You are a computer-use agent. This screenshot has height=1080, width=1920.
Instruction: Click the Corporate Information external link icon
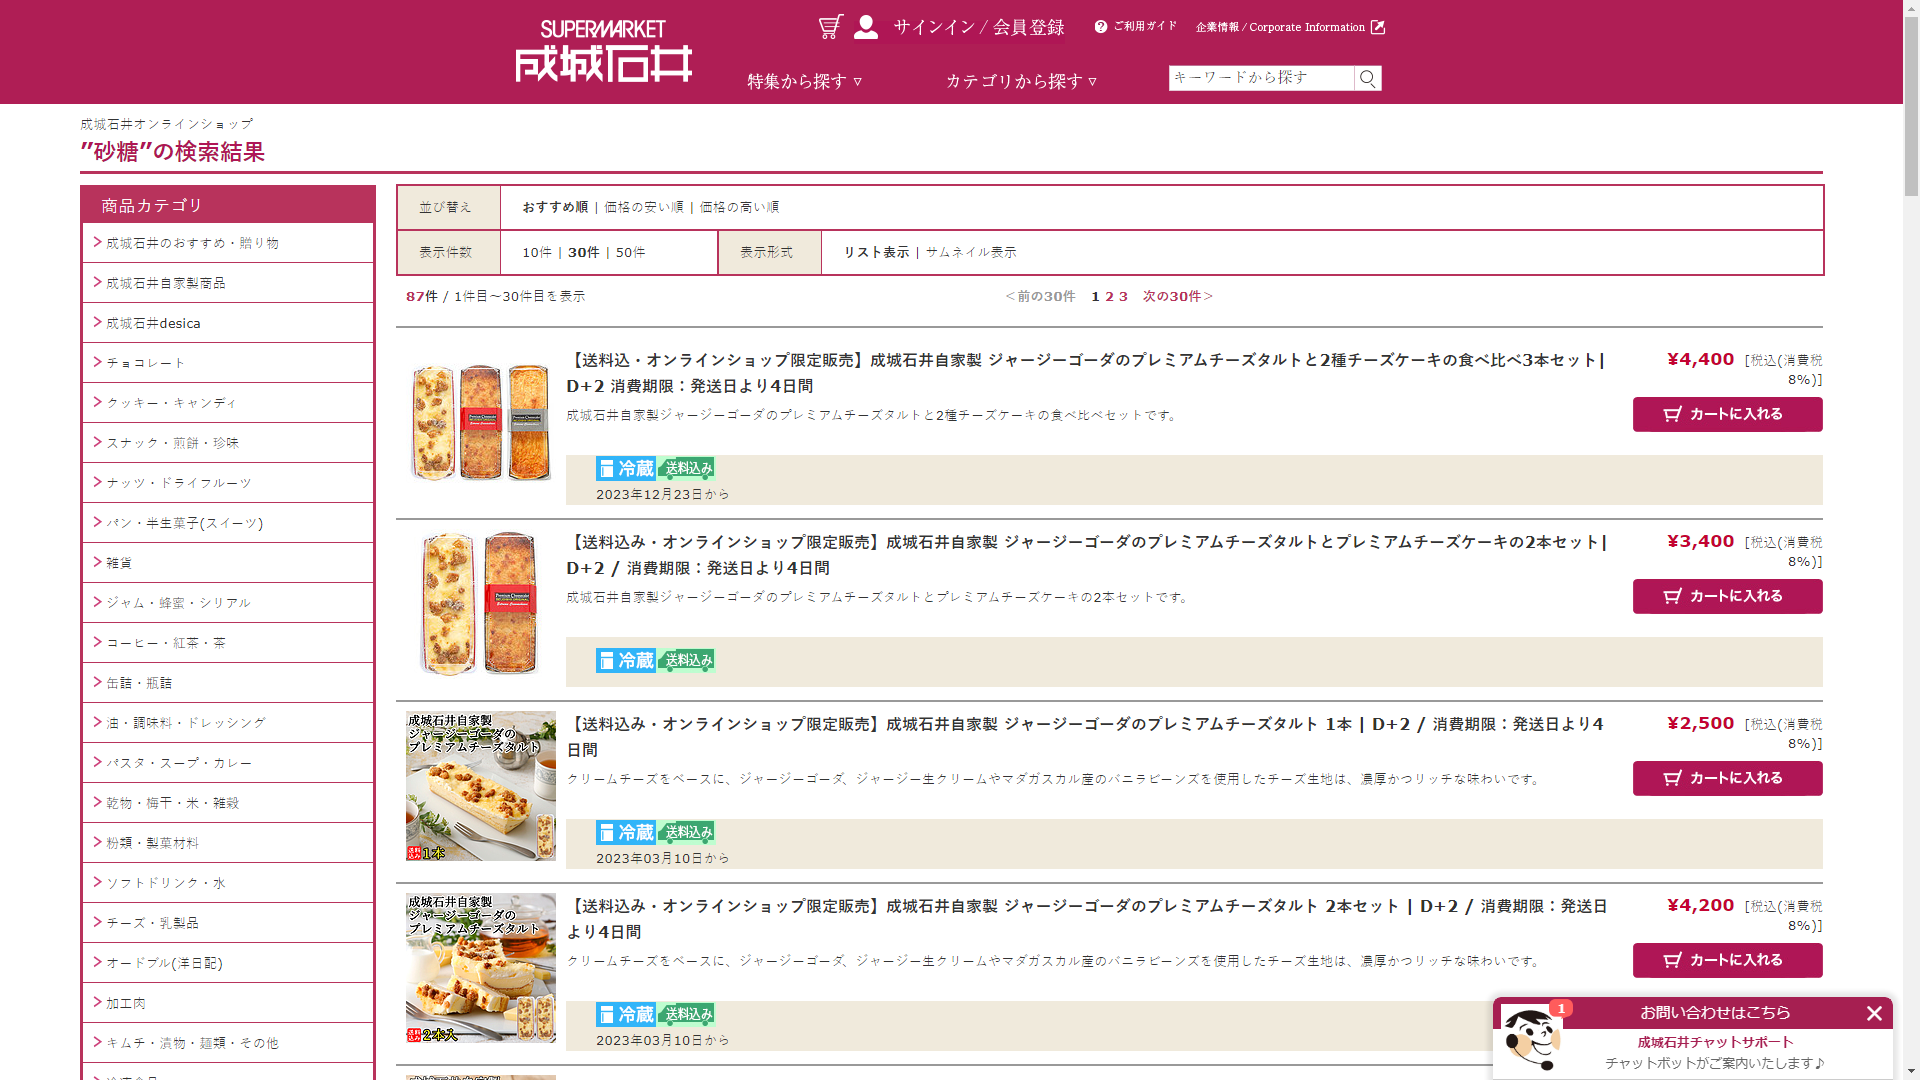click(x=1378, y=27)
